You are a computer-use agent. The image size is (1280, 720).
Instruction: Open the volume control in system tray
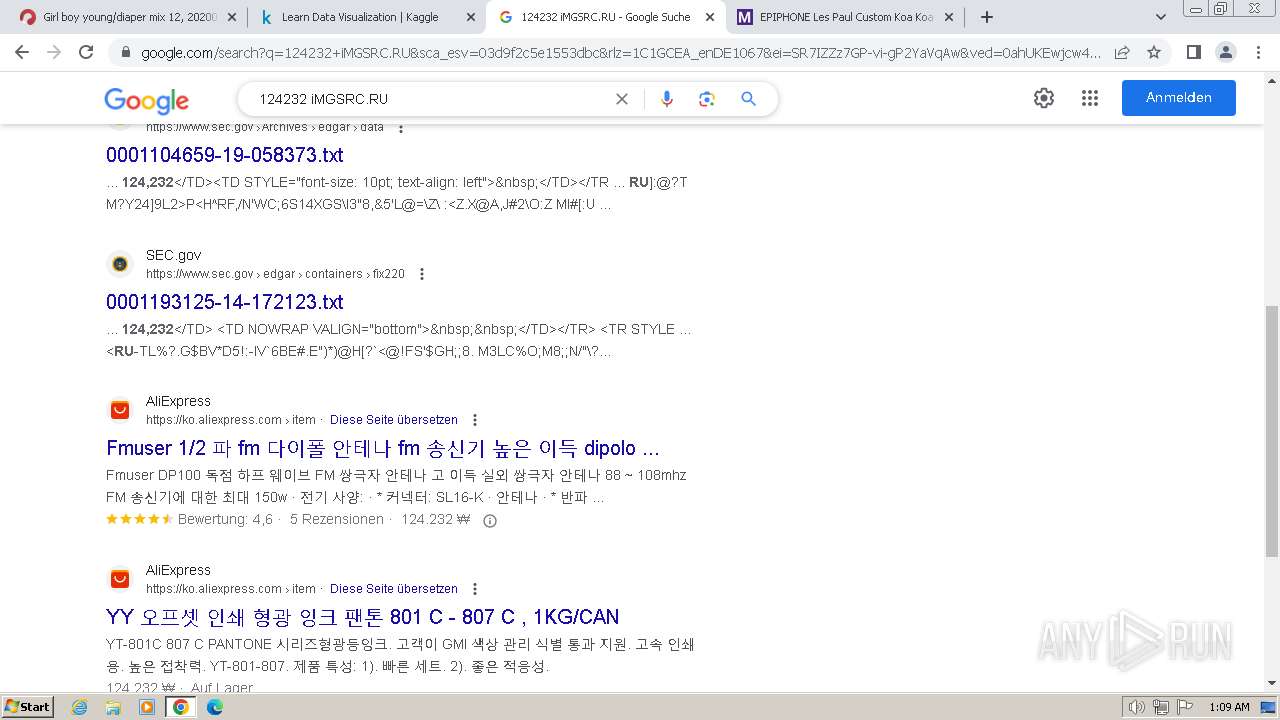[x=1137, y=707]
